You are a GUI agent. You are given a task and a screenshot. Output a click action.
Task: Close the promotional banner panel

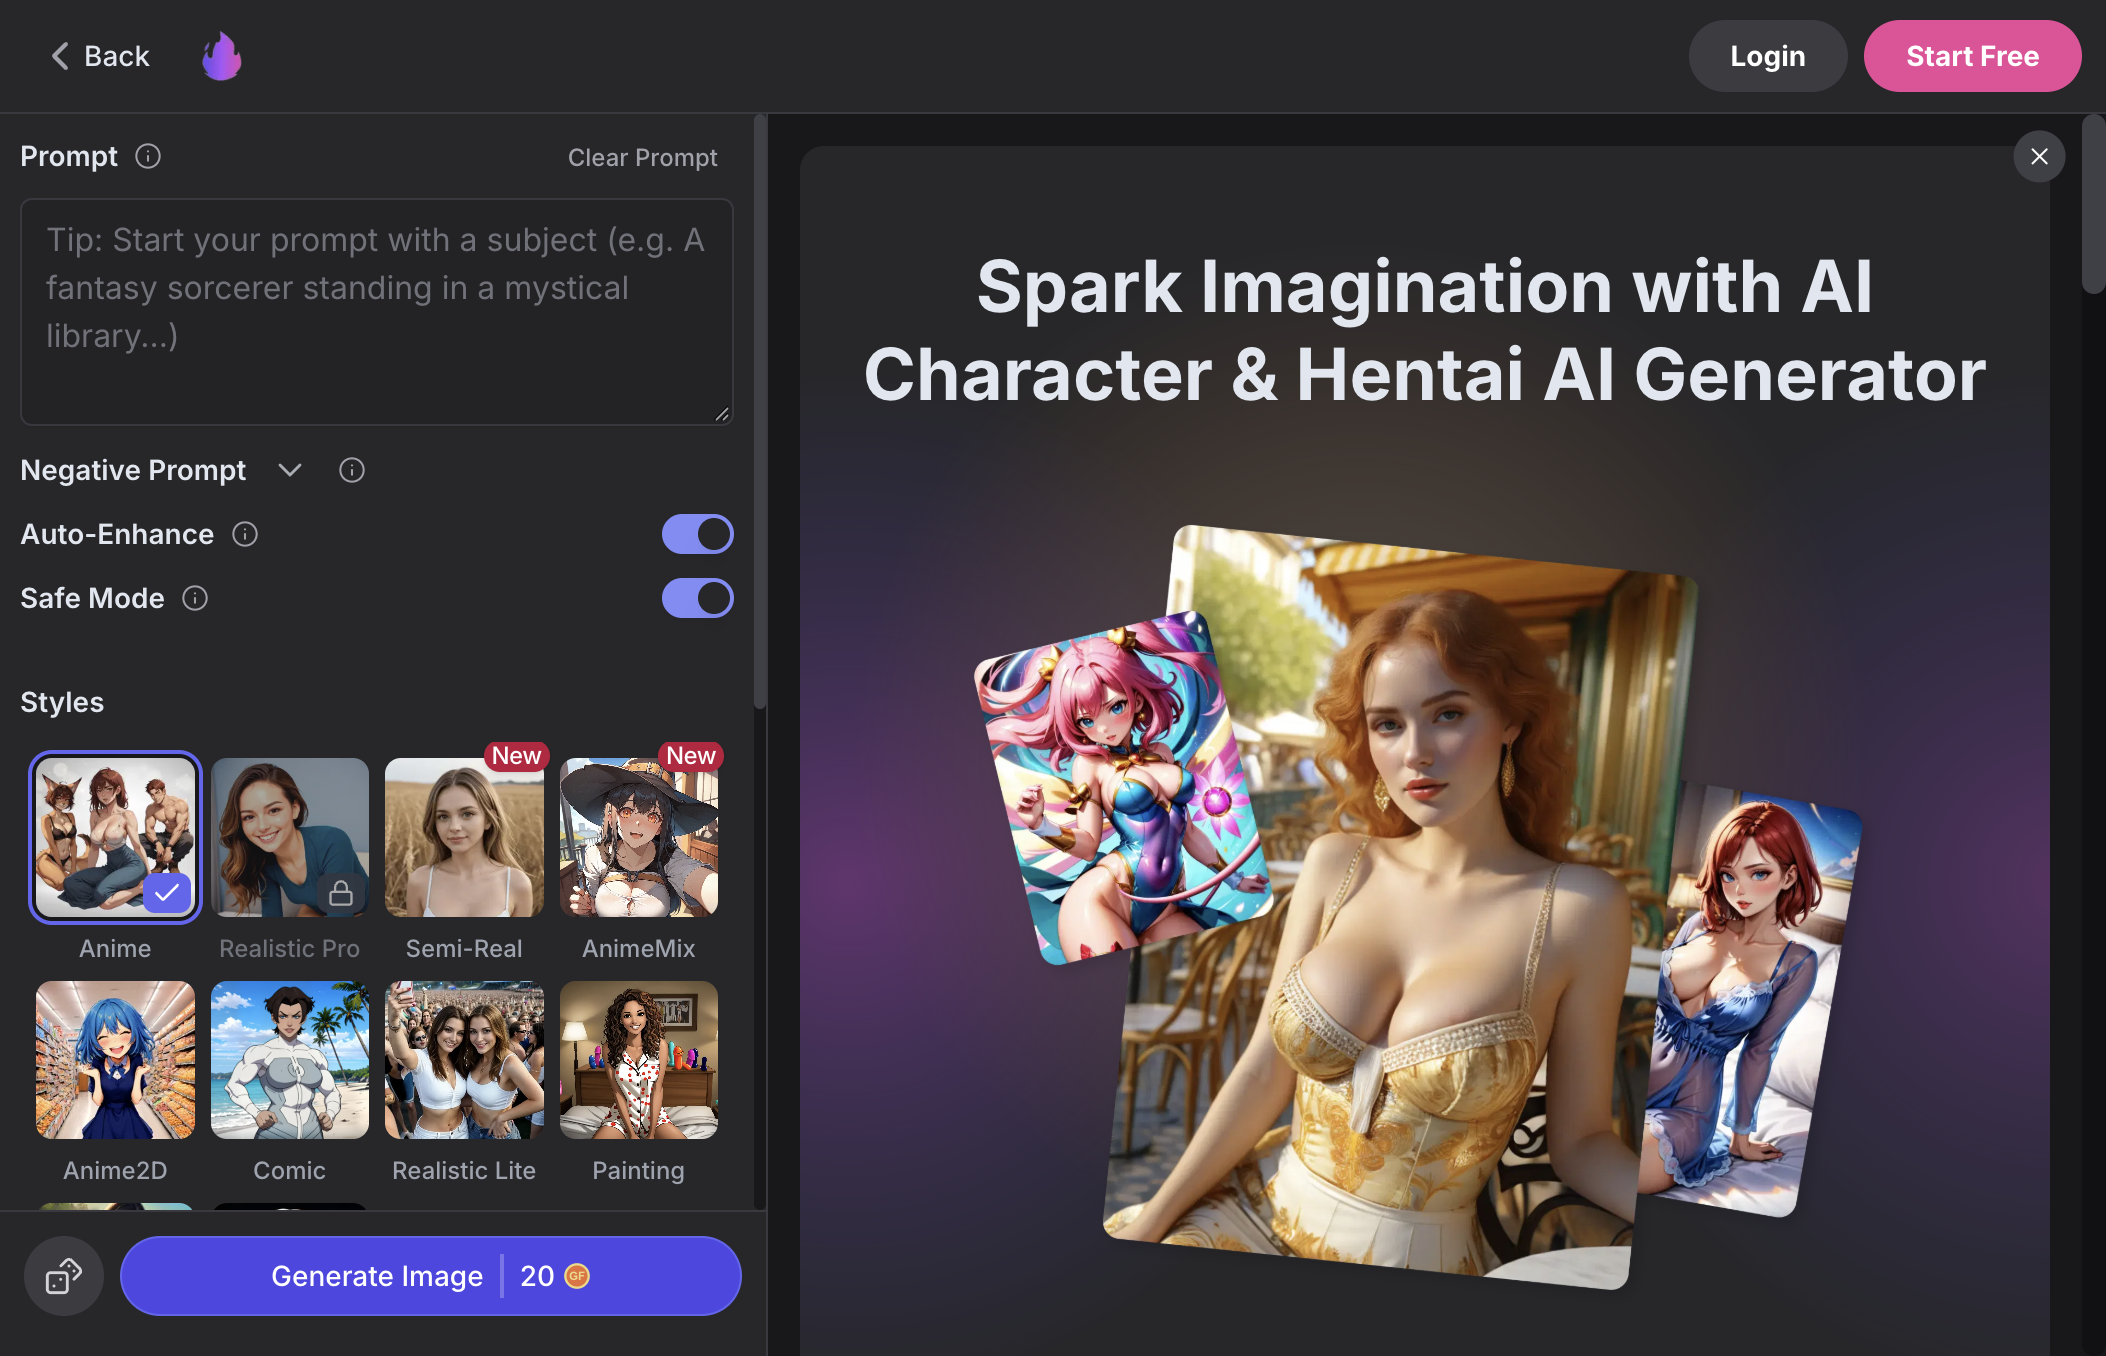tap(2039, 156)
